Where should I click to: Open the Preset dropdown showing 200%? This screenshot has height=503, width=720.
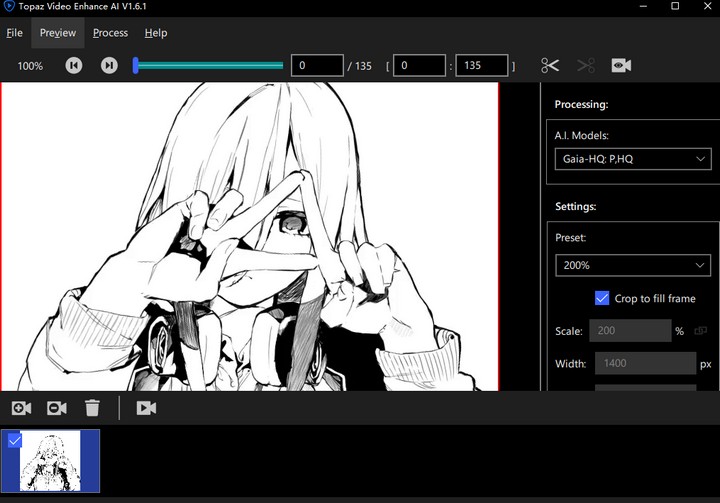pyautogui.click(x=633, y=265)
